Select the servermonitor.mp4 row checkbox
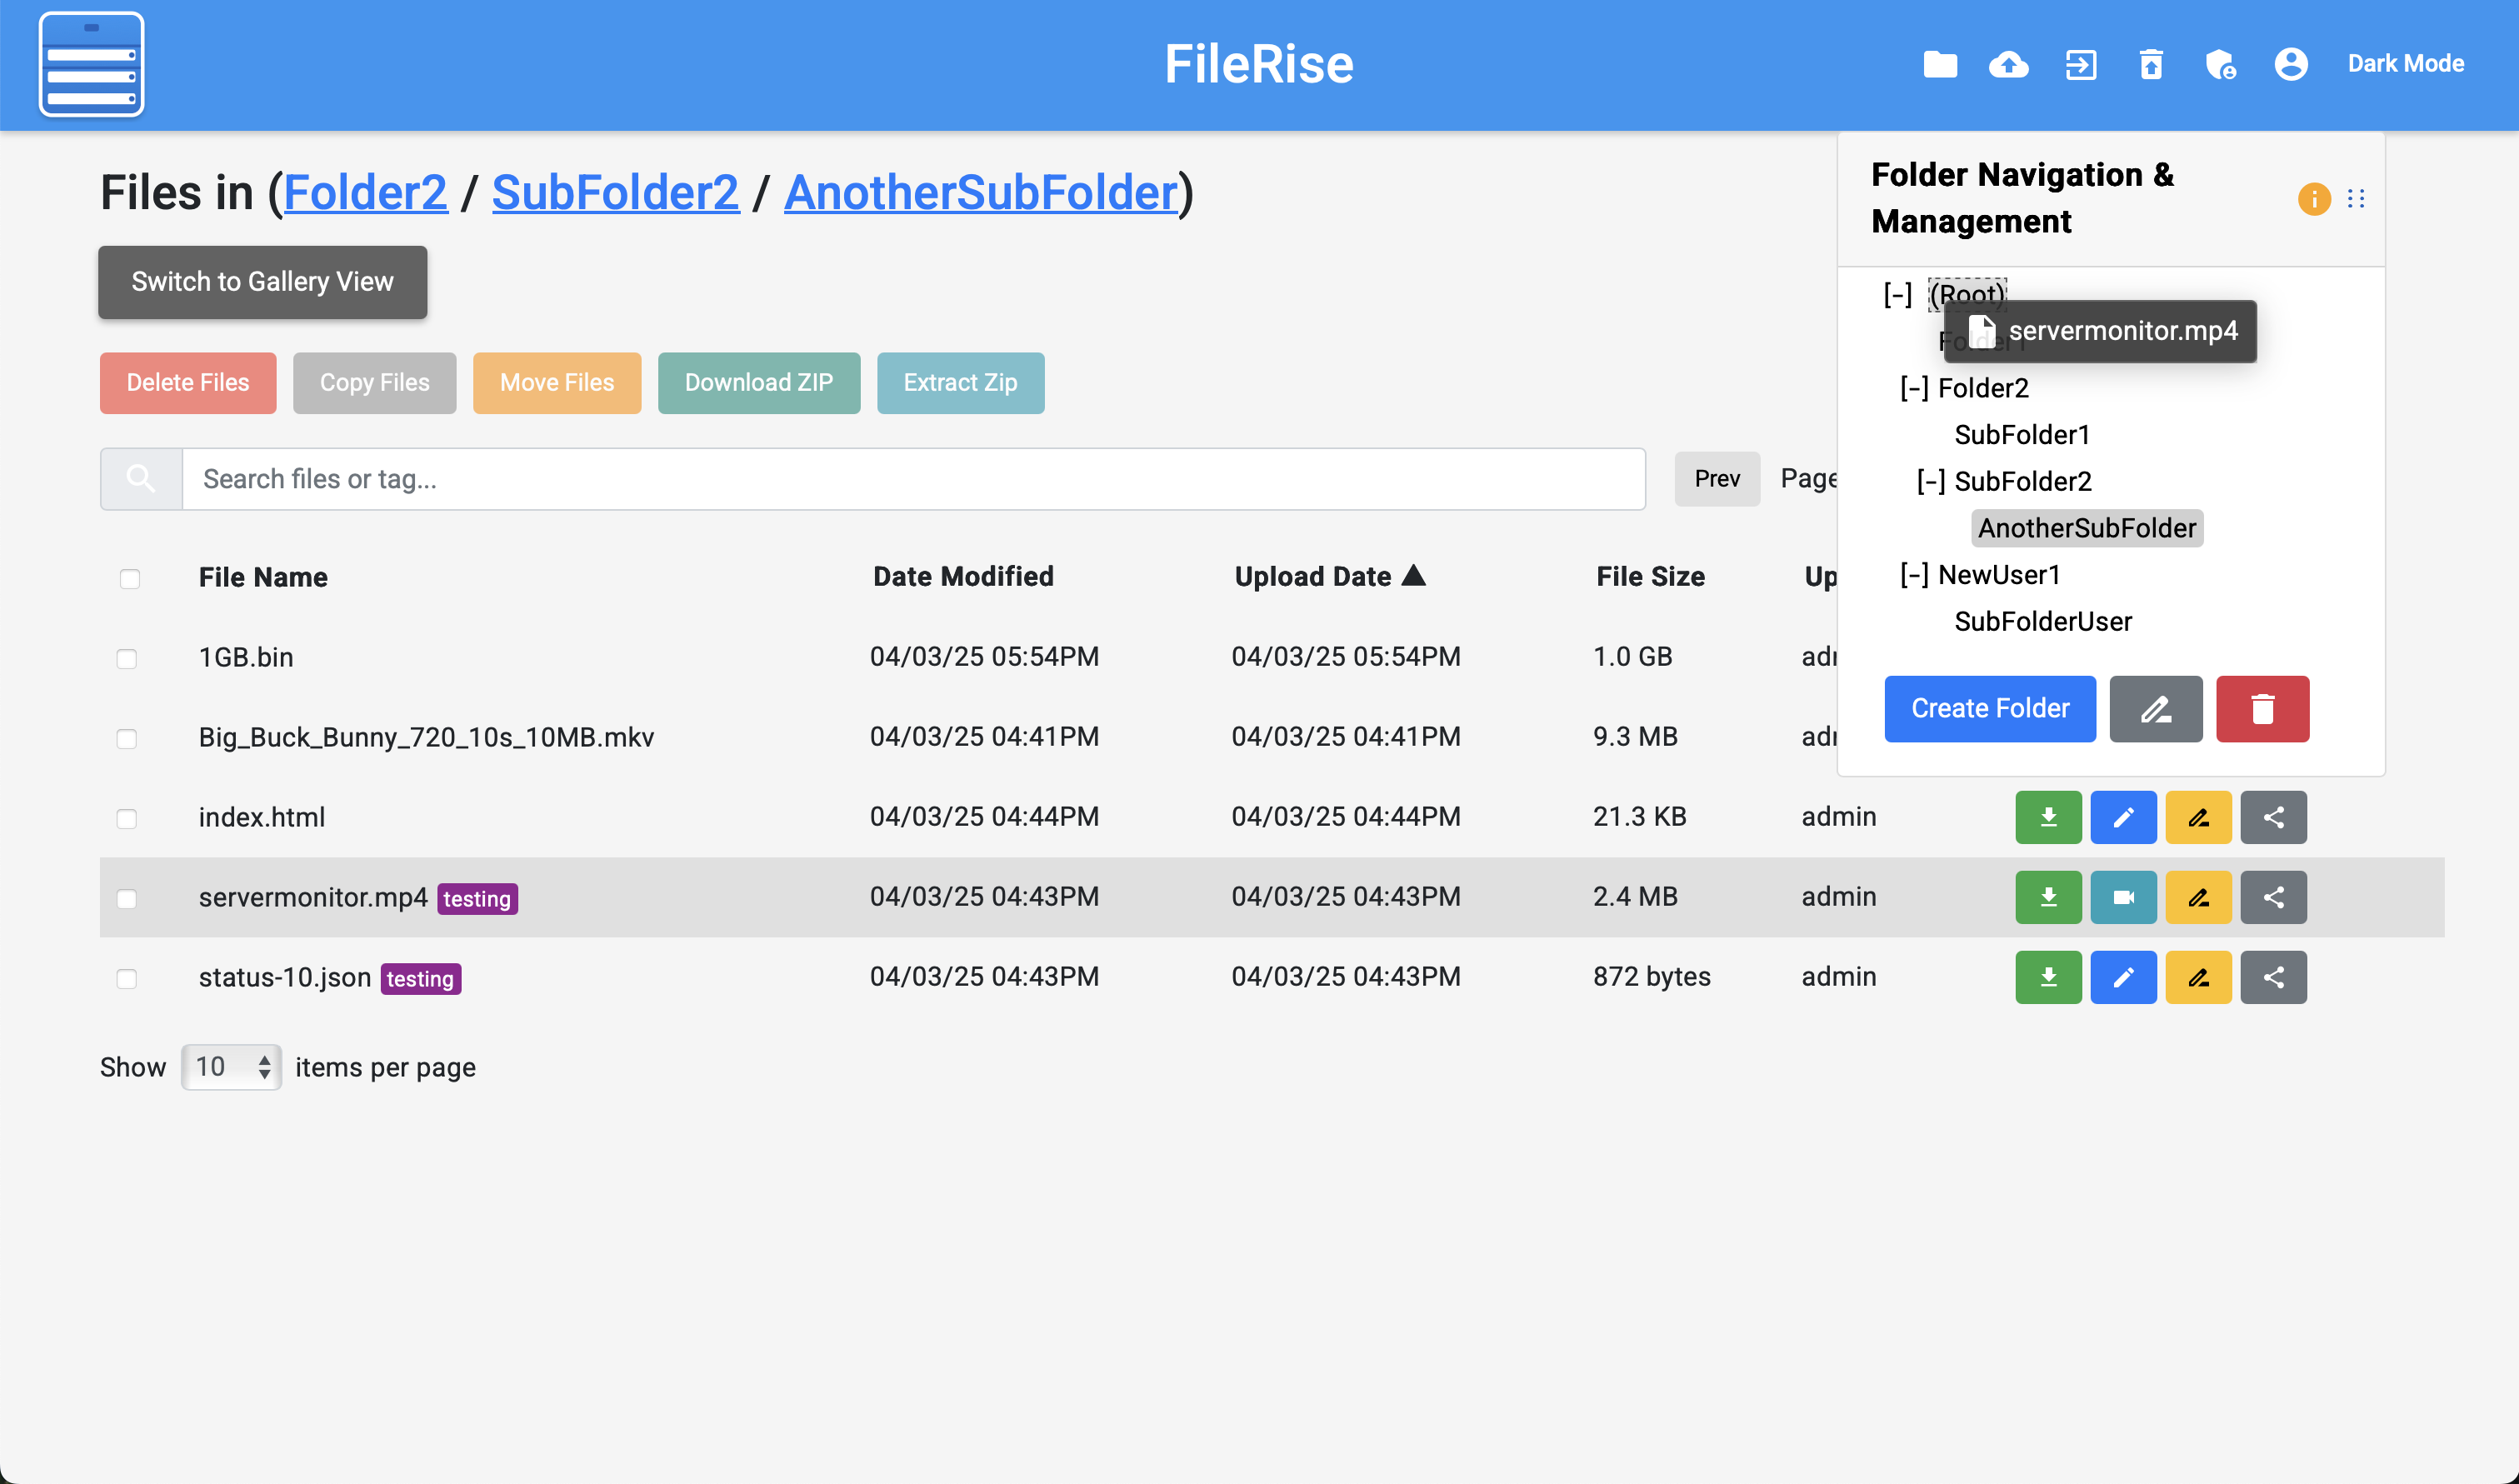The height and width of the screenshot is (1484, 2519). coord(127,898)
